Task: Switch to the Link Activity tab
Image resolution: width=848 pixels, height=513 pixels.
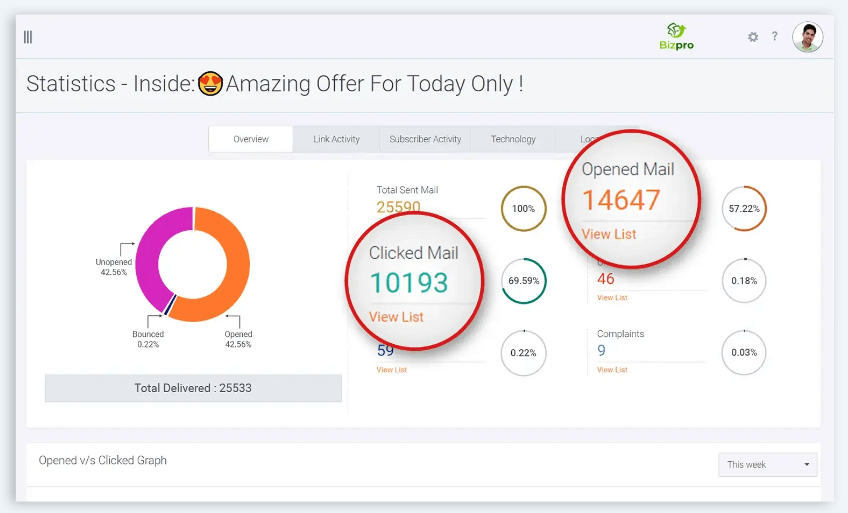Action: coord(336,139)
